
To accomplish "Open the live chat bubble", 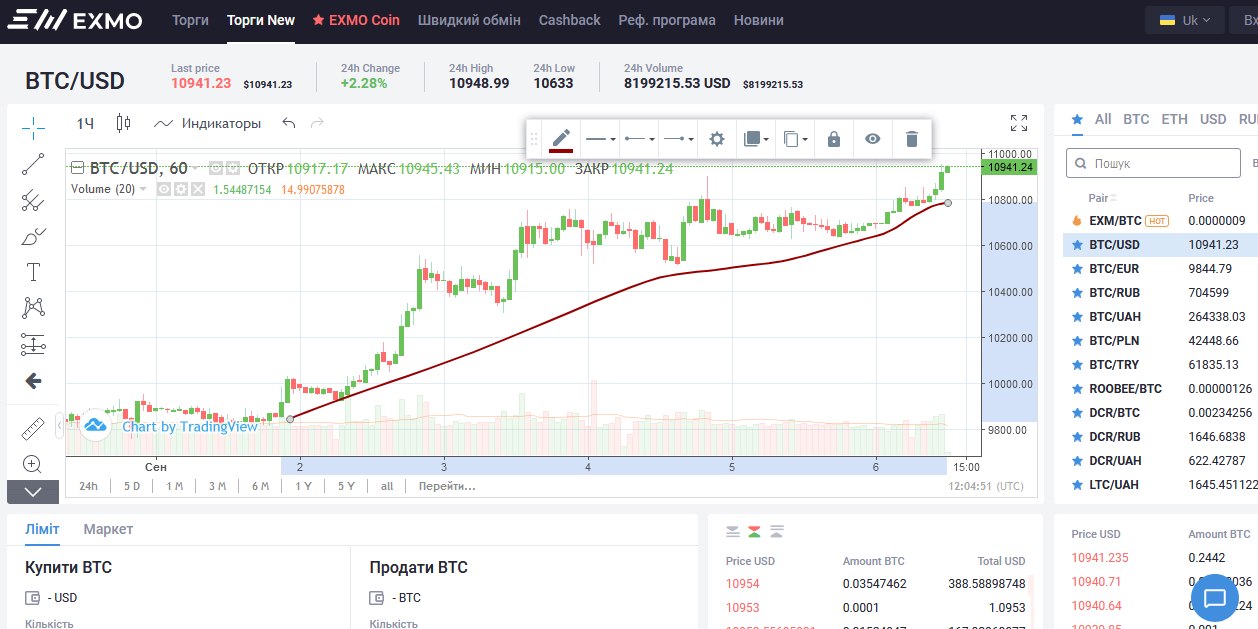I will 1215,598.
